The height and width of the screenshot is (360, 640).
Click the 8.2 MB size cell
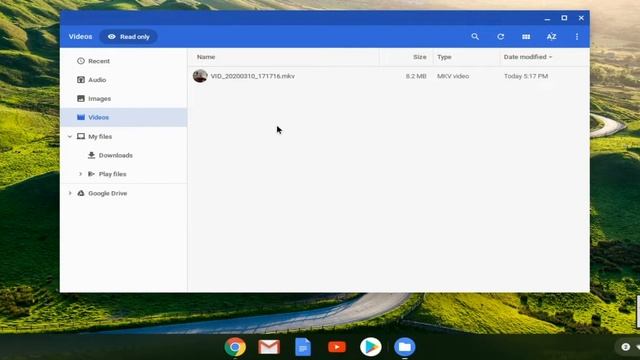point(416,76)
